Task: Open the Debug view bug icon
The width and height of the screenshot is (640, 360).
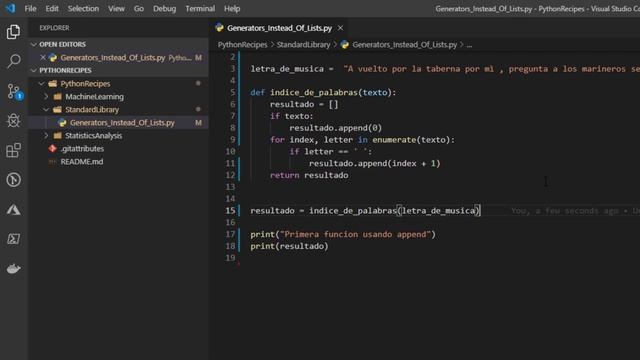Action: point(13,120)
